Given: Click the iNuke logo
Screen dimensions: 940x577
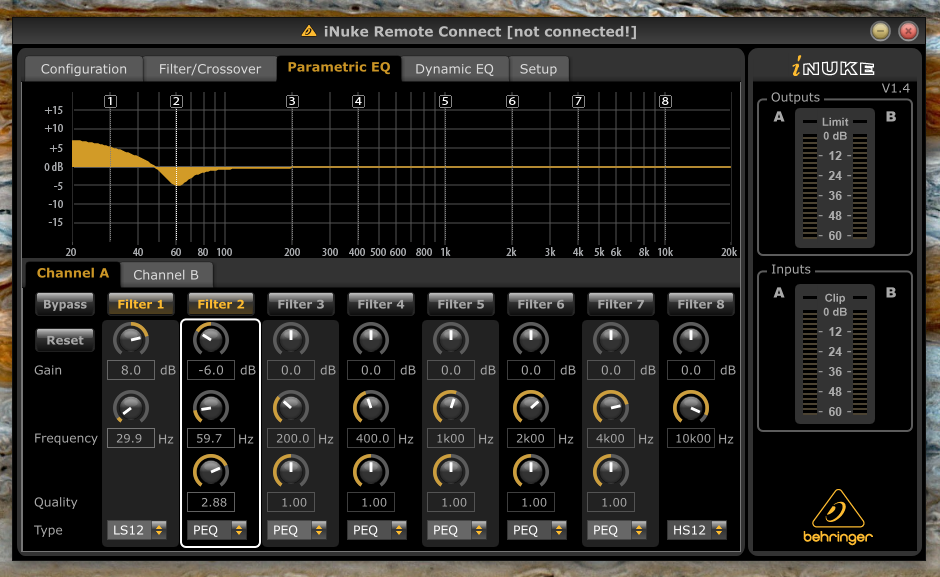Looking at the screenshot, I should (833, 67).
